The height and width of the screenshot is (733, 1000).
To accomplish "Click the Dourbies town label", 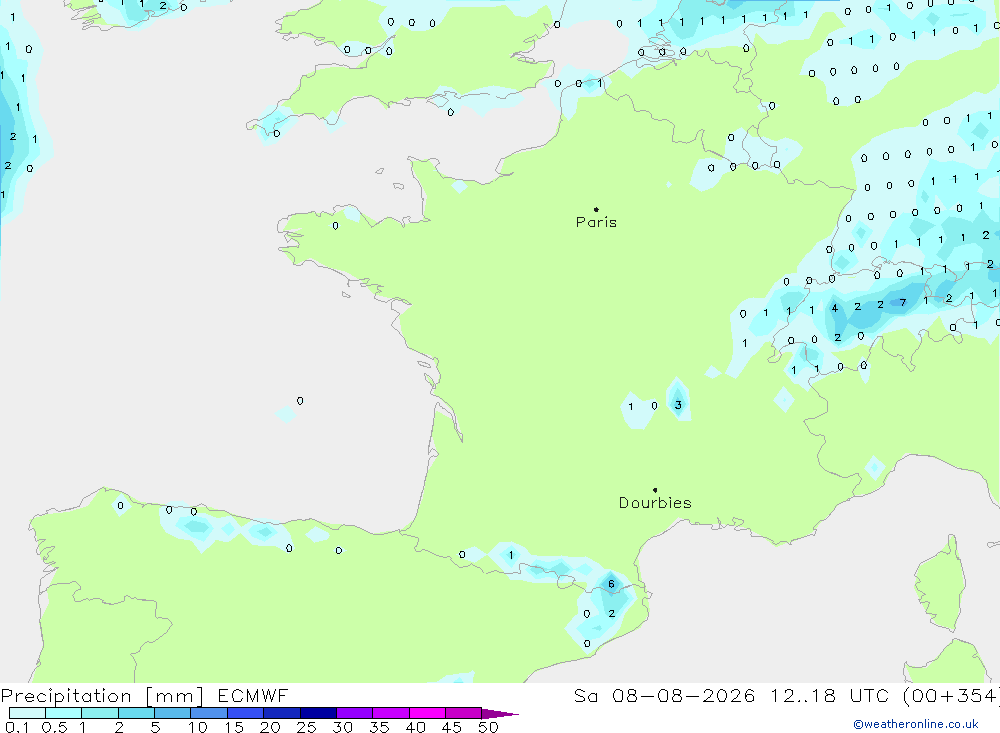I will tap(655, 503).
